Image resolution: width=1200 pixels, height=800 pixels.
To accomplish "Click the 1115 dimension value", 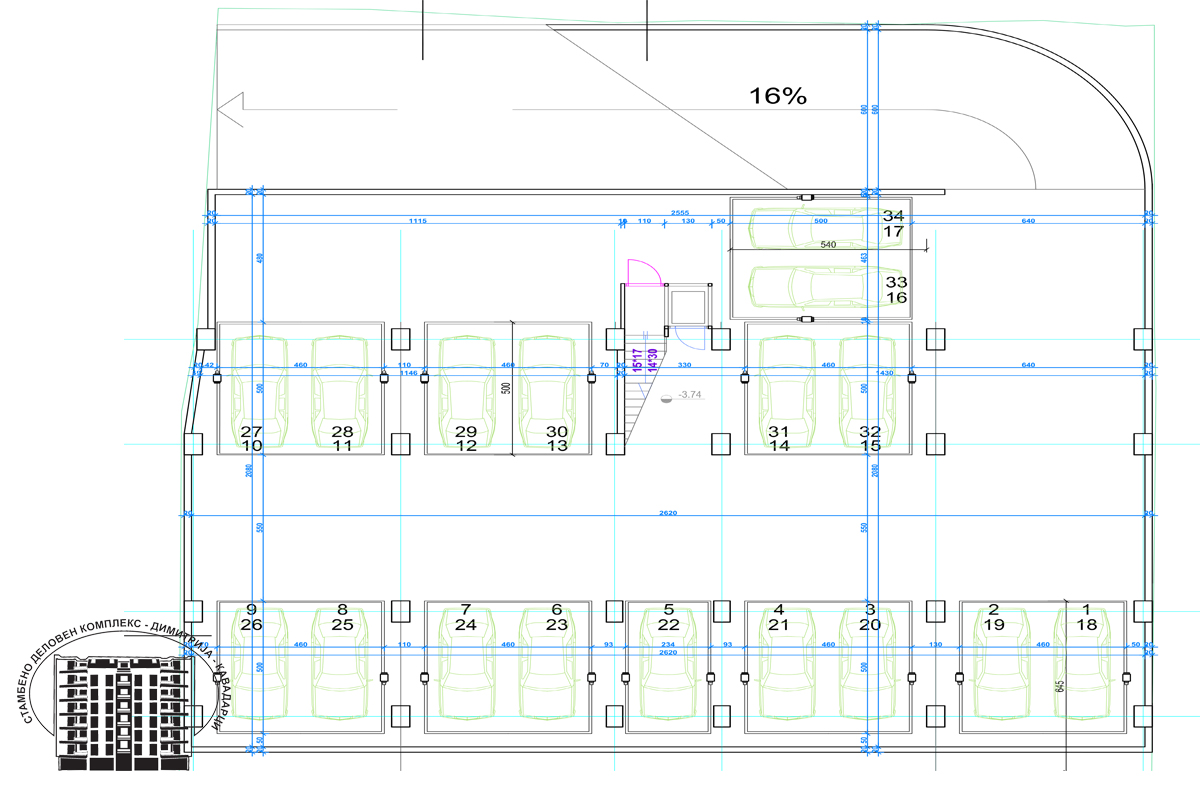I will pyautogui.click(x=418, y=220).
